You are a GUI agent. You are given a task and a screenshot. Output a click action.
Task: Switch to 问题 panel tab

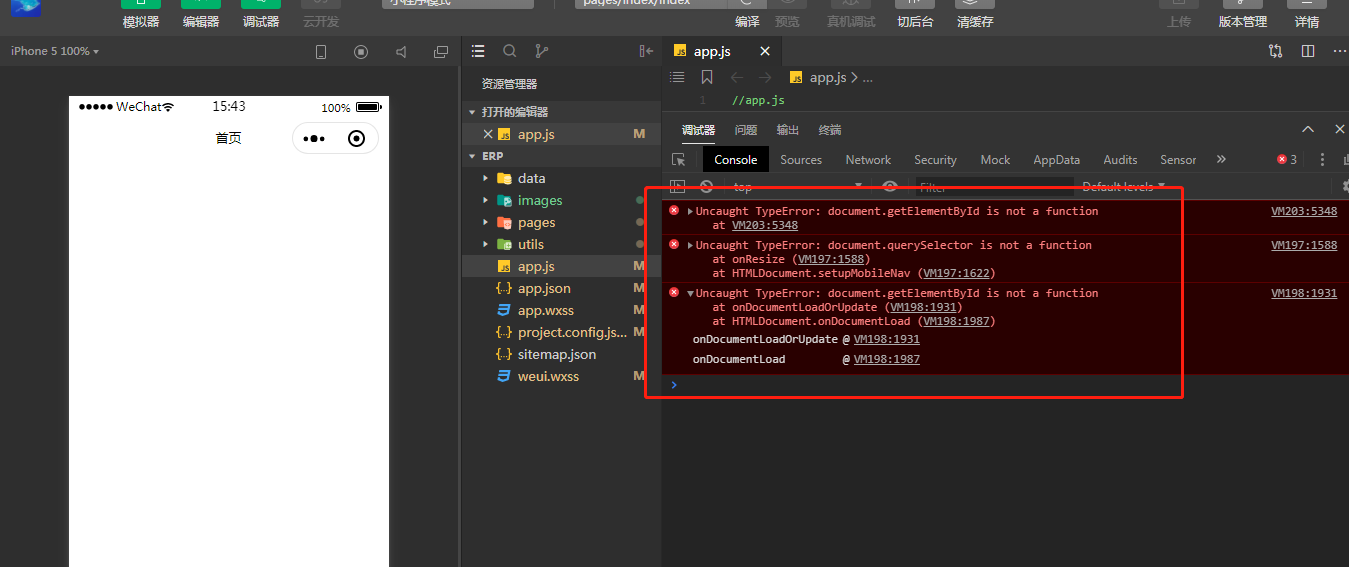pos(746,130)
